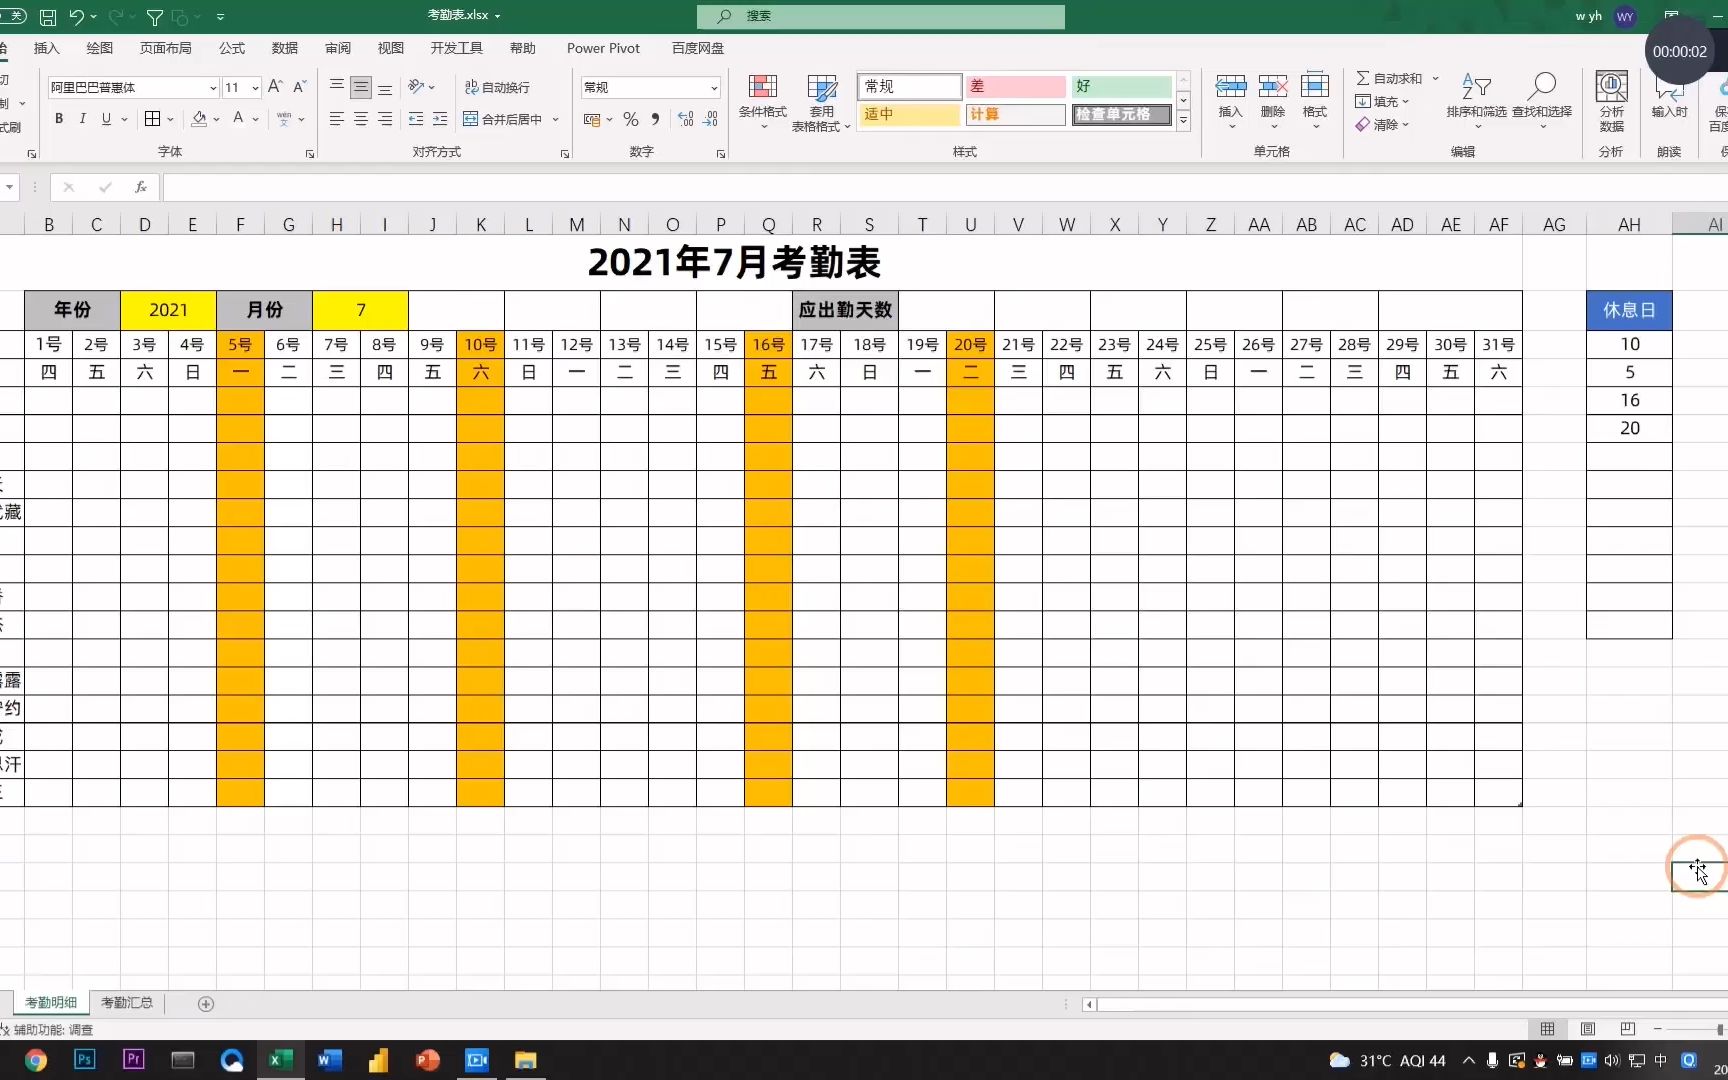
Task: Increase font size with the A^ icon
Action: point(274,87)
